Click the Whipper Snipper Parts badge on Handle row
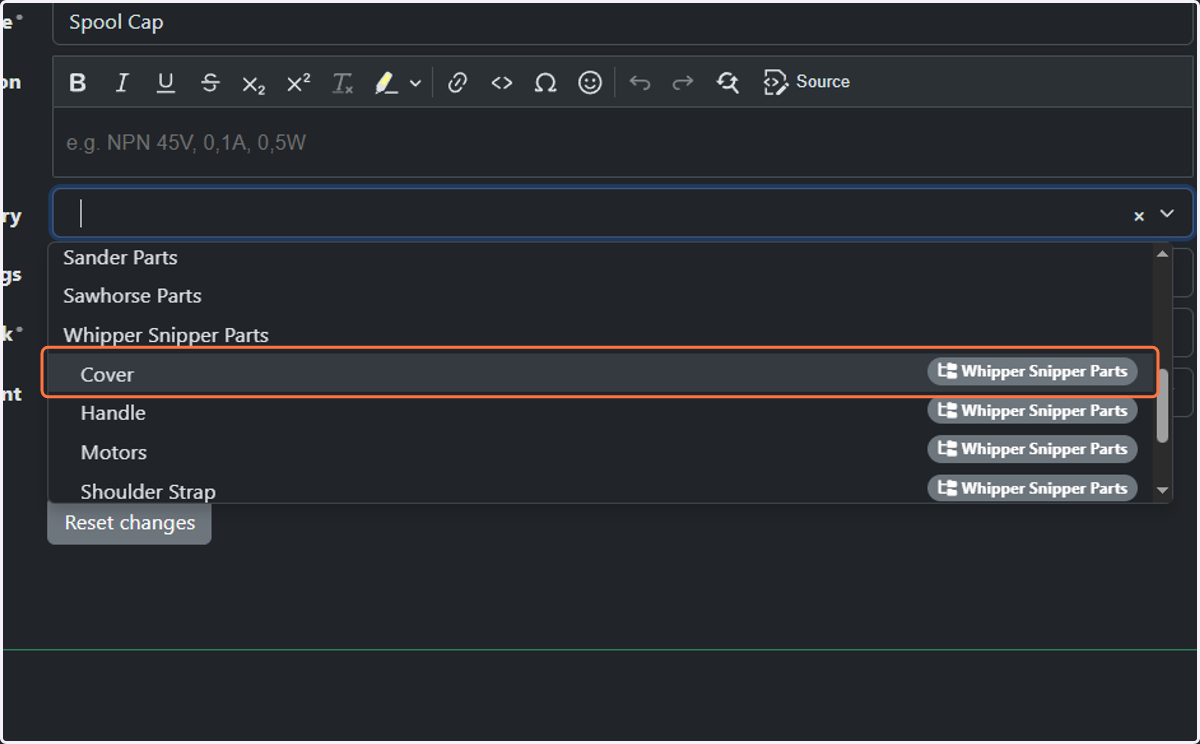Image resolution: width=1200 pixels, height=744 pixels. tap(1032, 410)
